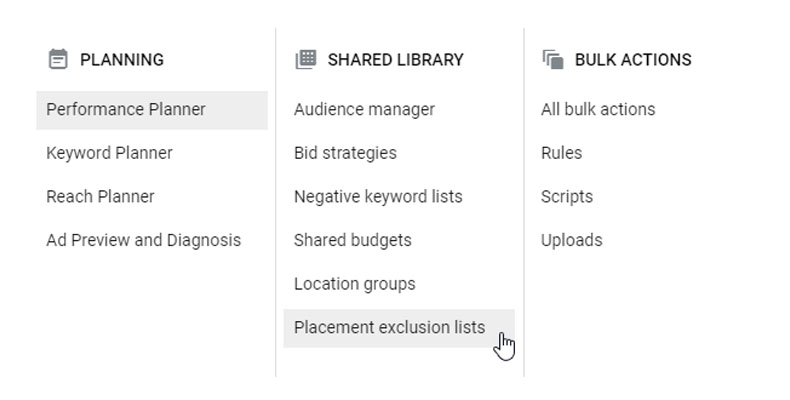The image size is (790, 400).
Task: Click the PLANNING section heading
Action: [122, 60]
